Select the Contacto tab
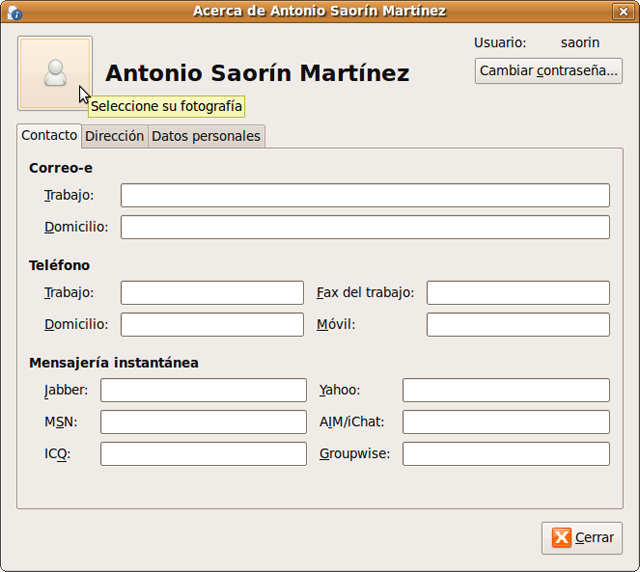The image size is (640, 572). click(49, 135)
